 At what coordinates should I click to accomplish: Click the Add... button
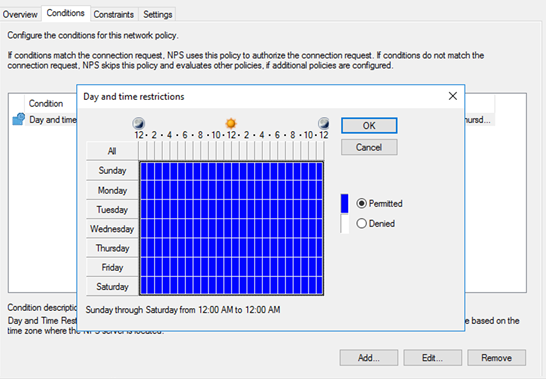tap(369, 358)
